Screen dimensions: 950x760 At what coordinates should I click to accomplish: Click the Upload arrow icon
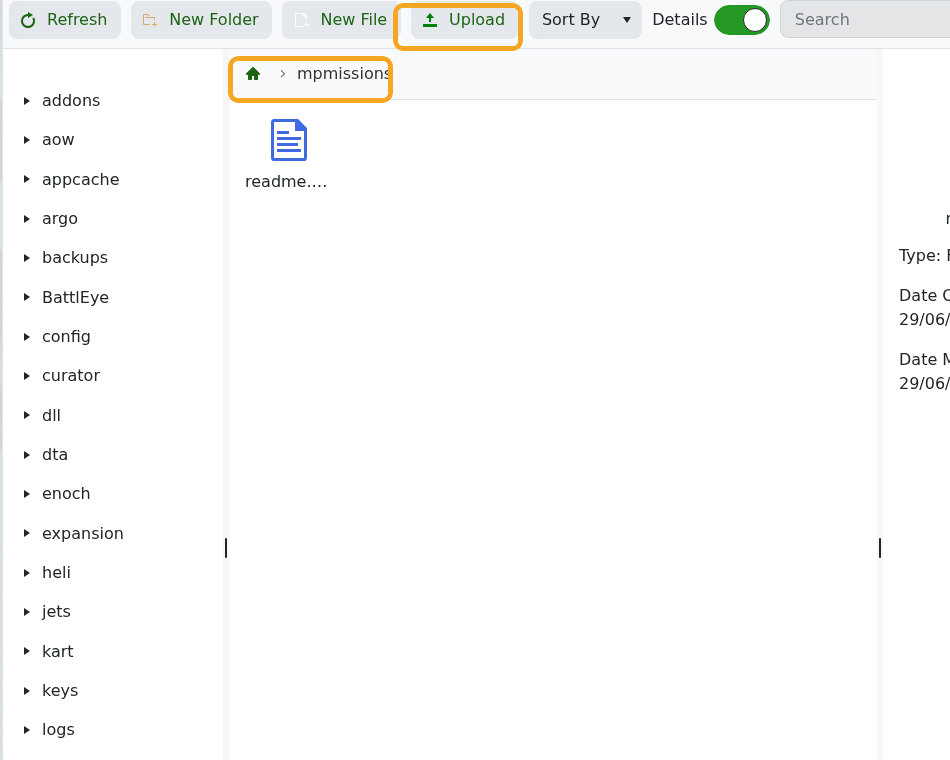pyautogui.click(x=430, y=20)
